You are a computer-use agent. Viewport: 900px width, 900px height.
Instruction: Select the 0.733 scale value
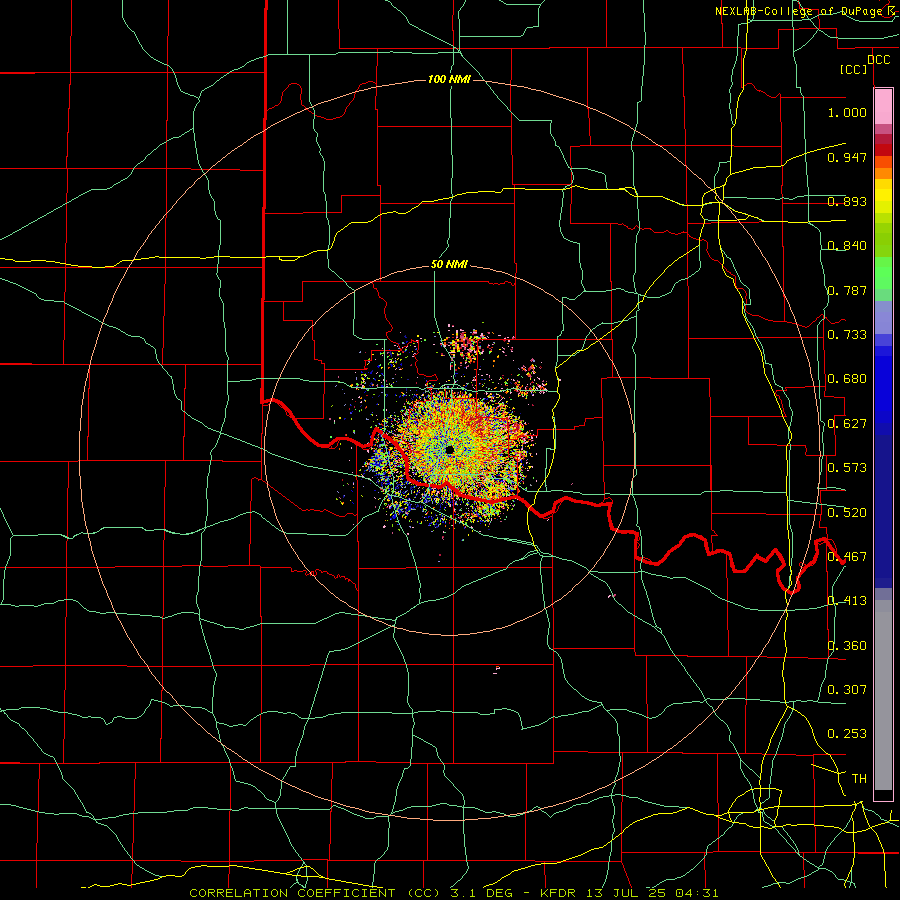[847, 335]
